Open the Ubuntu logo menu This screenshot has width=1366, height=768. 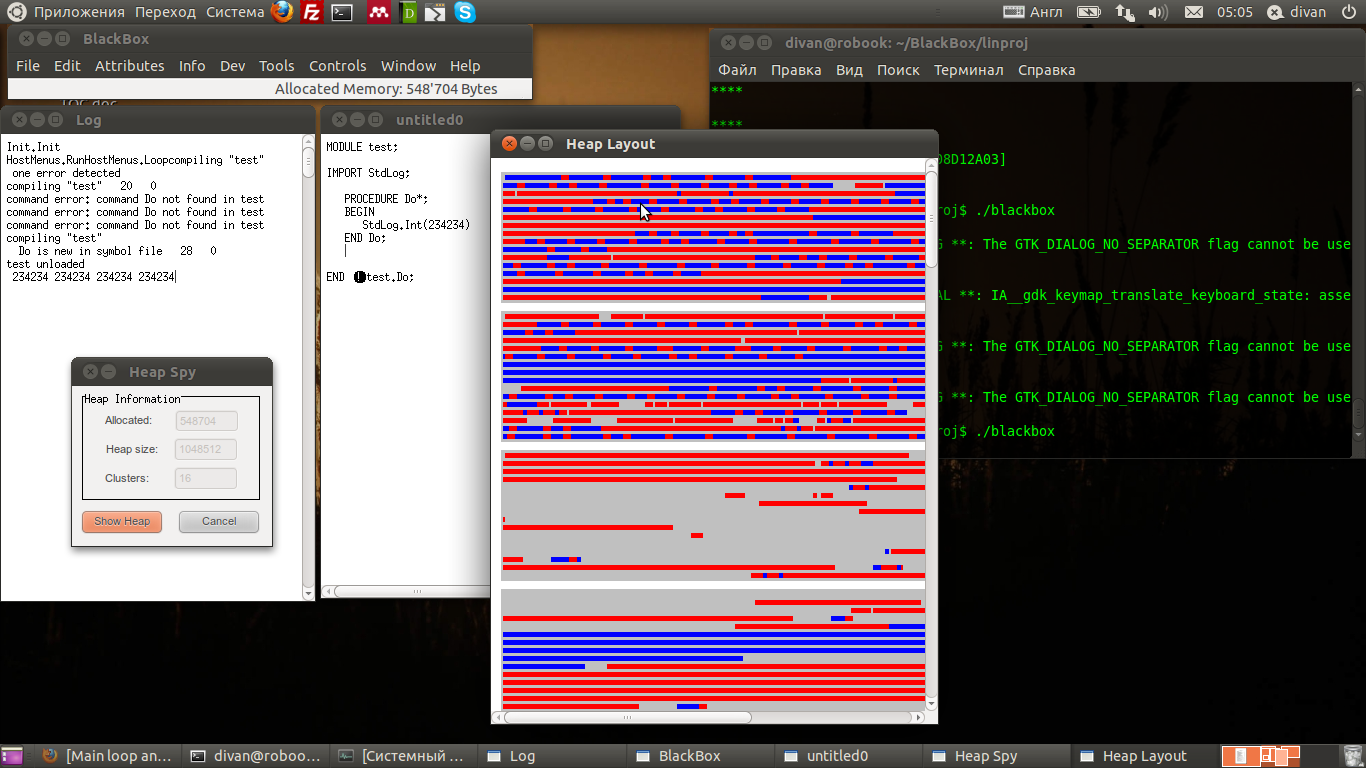15,12
